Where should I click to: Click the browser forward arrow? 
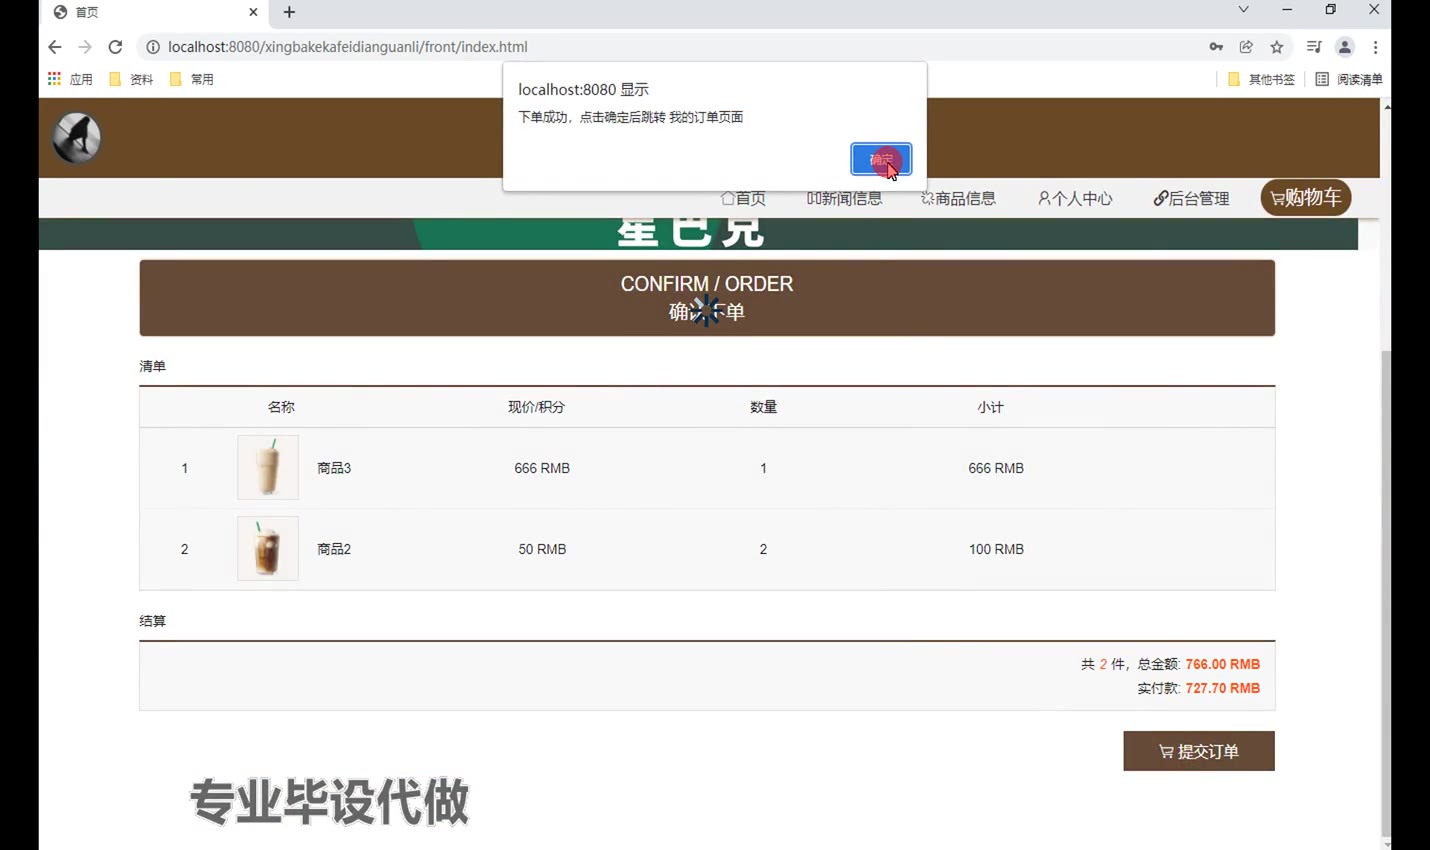[x=85, y=47]
